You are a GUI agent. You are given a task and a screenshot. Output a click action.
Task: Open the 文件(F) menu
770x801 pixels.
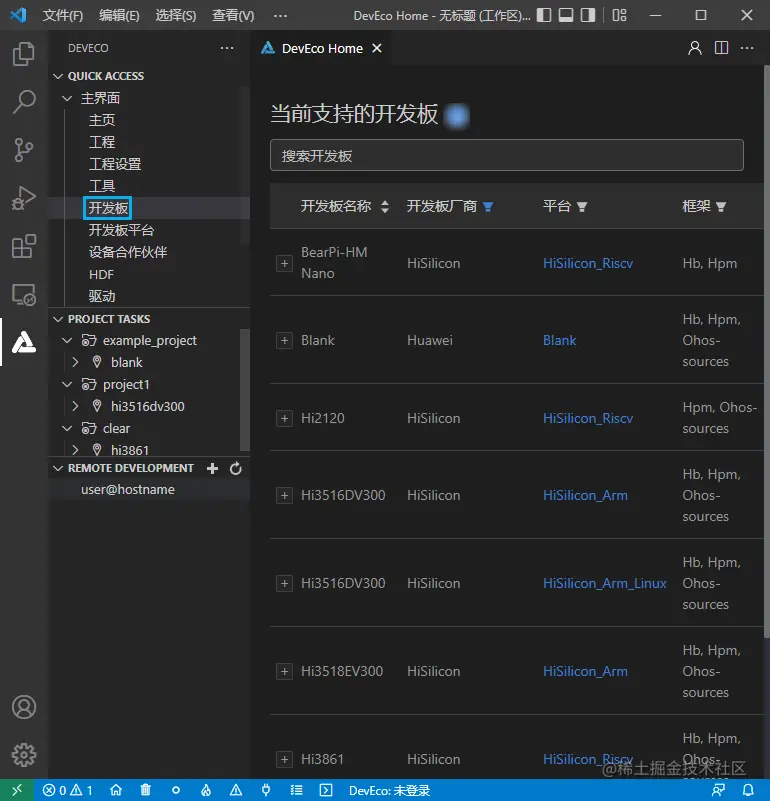[x=62, y=15]
